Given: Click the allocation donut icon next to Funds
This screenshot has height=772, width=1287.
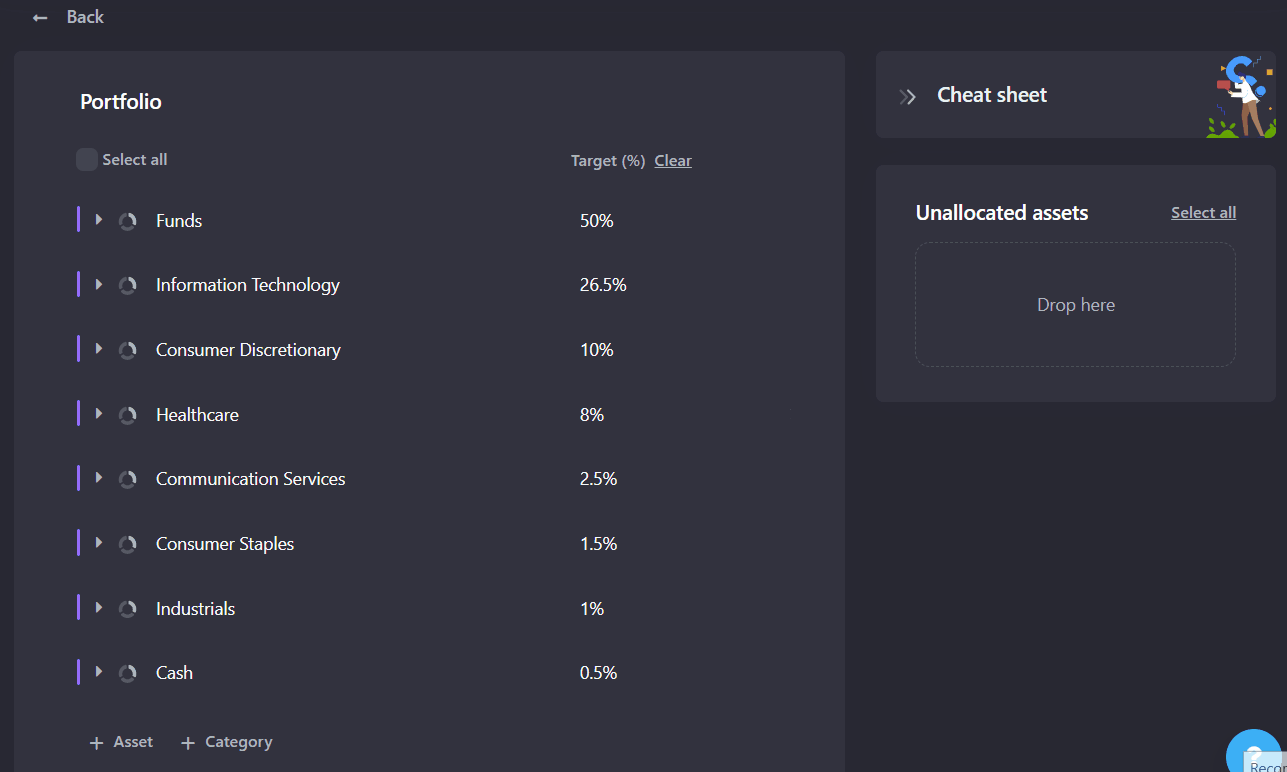Looking at the screenshot, I should [x=127, y=220].
